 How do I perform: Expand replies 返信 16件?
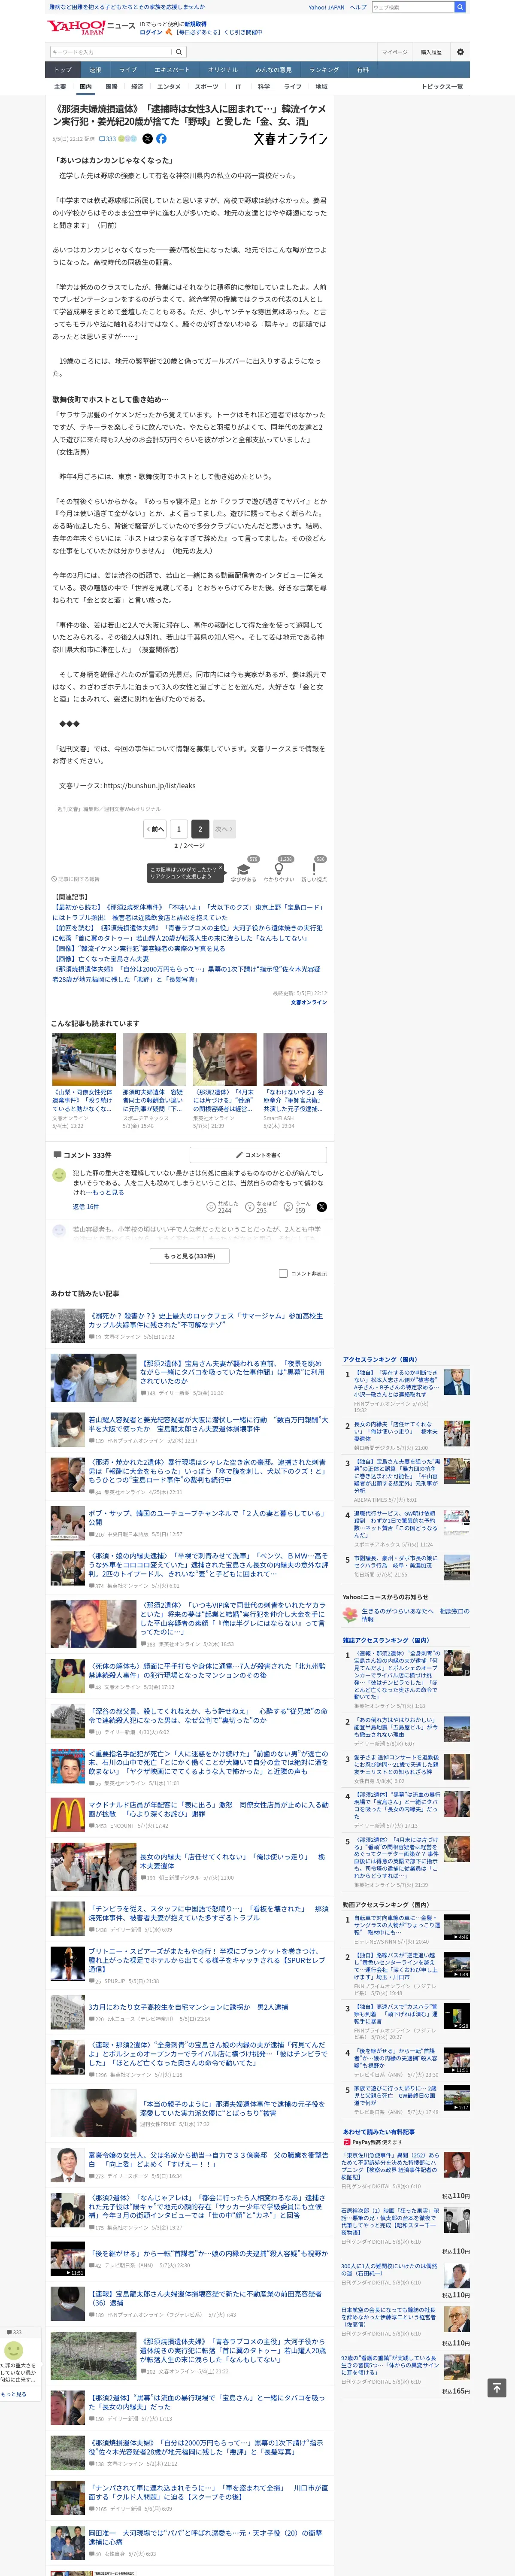(86, 1207)
